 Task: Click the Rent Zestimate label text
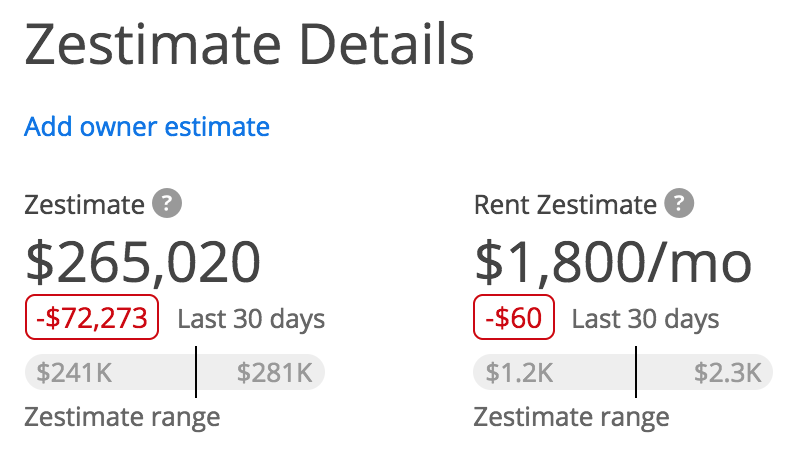(565, 205)
